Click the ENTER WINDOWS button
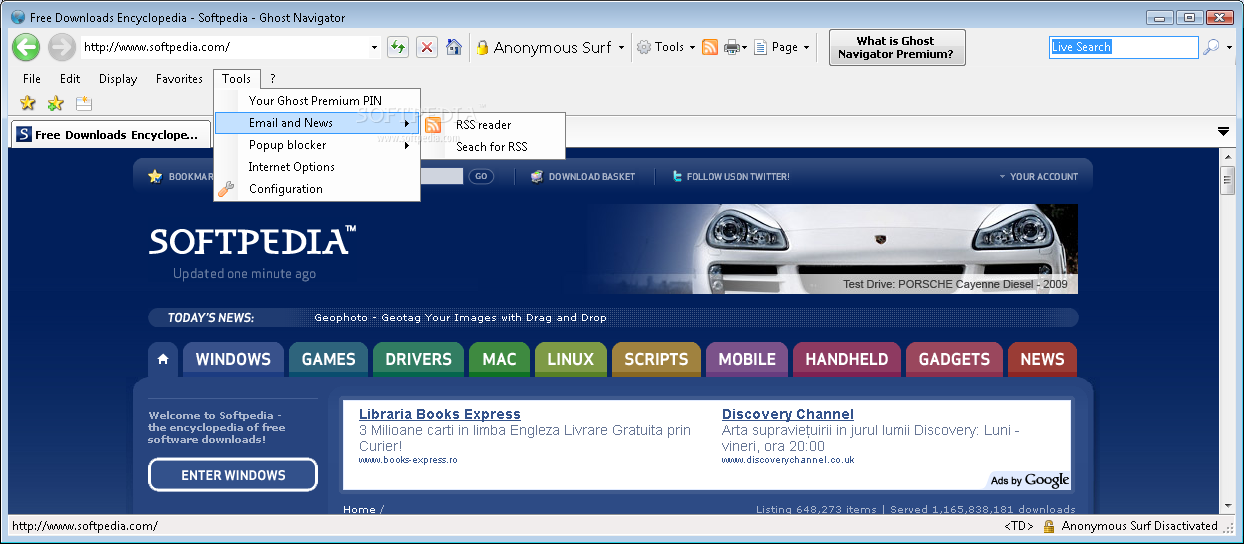Viewport: 1244px width, 544px height. click(233, 475)
